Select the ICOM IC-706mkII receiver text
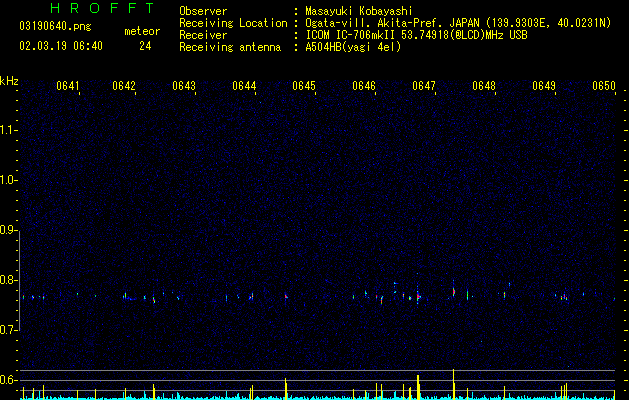629x400 pixels. (x=416, y=35)
